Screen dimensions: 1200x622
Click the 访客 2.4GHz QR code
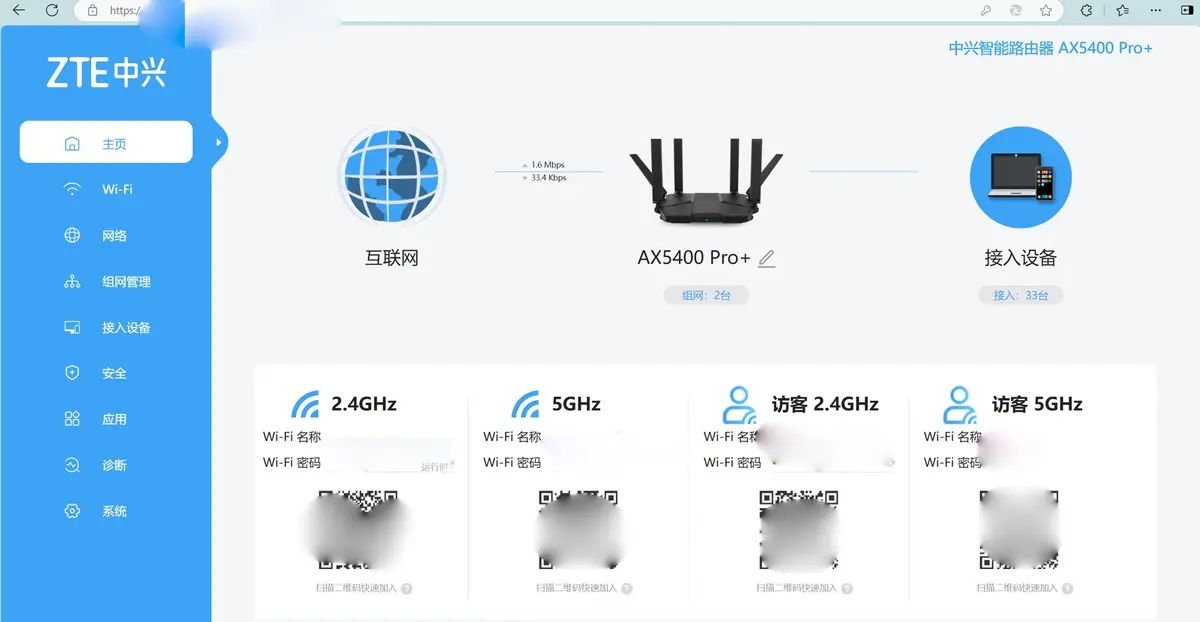coord(798,529)
